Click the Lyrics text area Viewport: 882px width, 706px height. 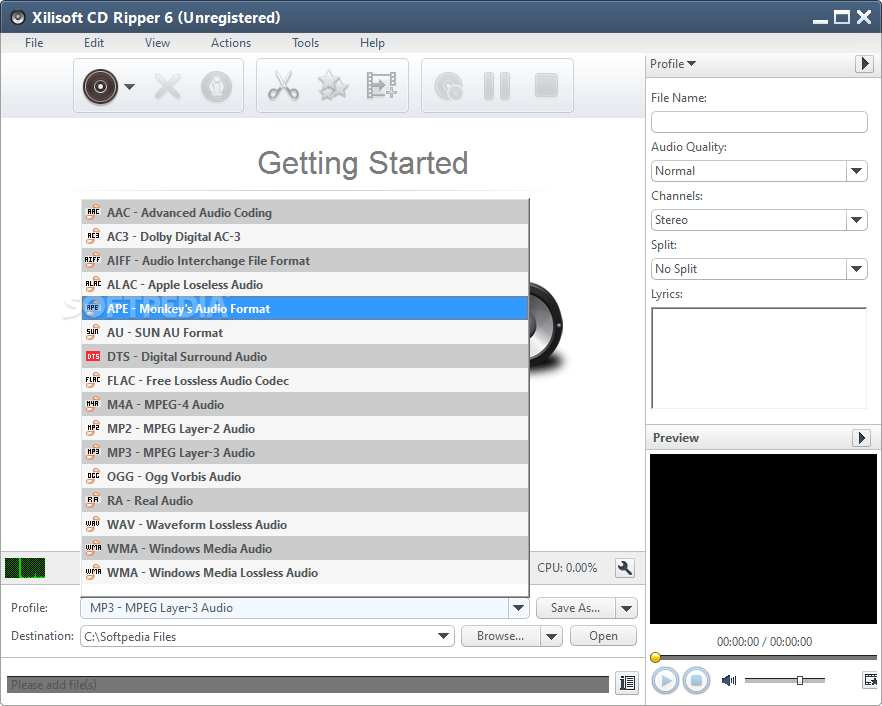click(x=759, y=358)
